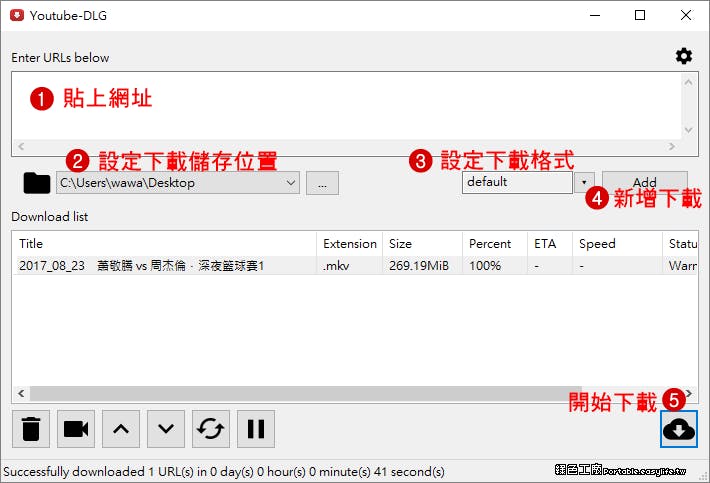710x483 pixels.
Task: Move selected item down with arrow button
Action: point(166,429)
